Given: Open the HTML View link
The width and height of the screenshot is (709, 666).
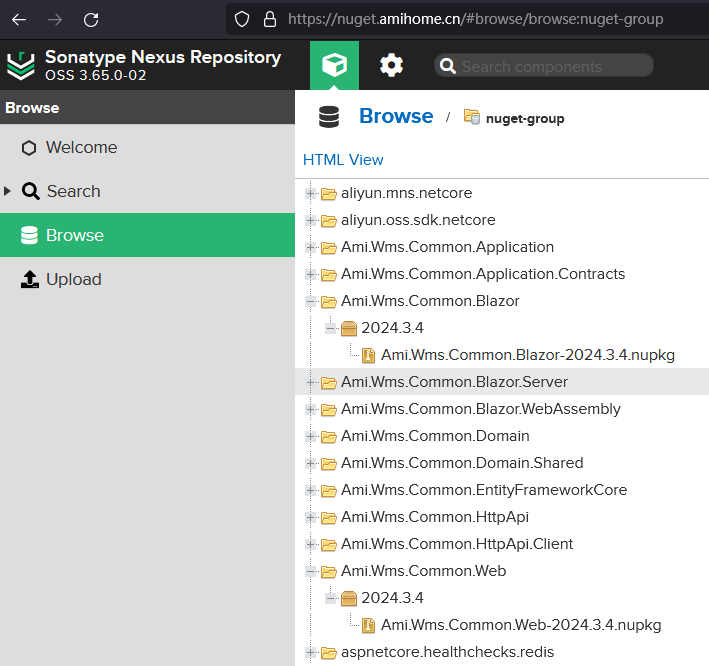Looking at the screenshot, I should pos(343,160).
